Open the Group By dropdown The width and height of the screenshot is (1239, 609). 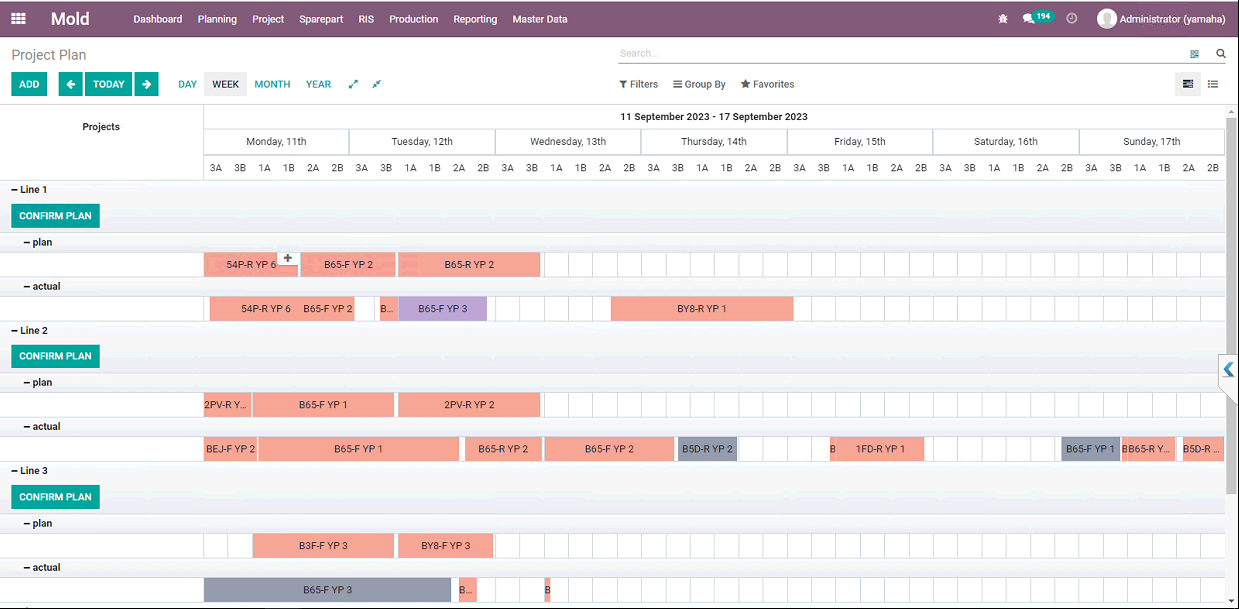click(x=699, y=84)
